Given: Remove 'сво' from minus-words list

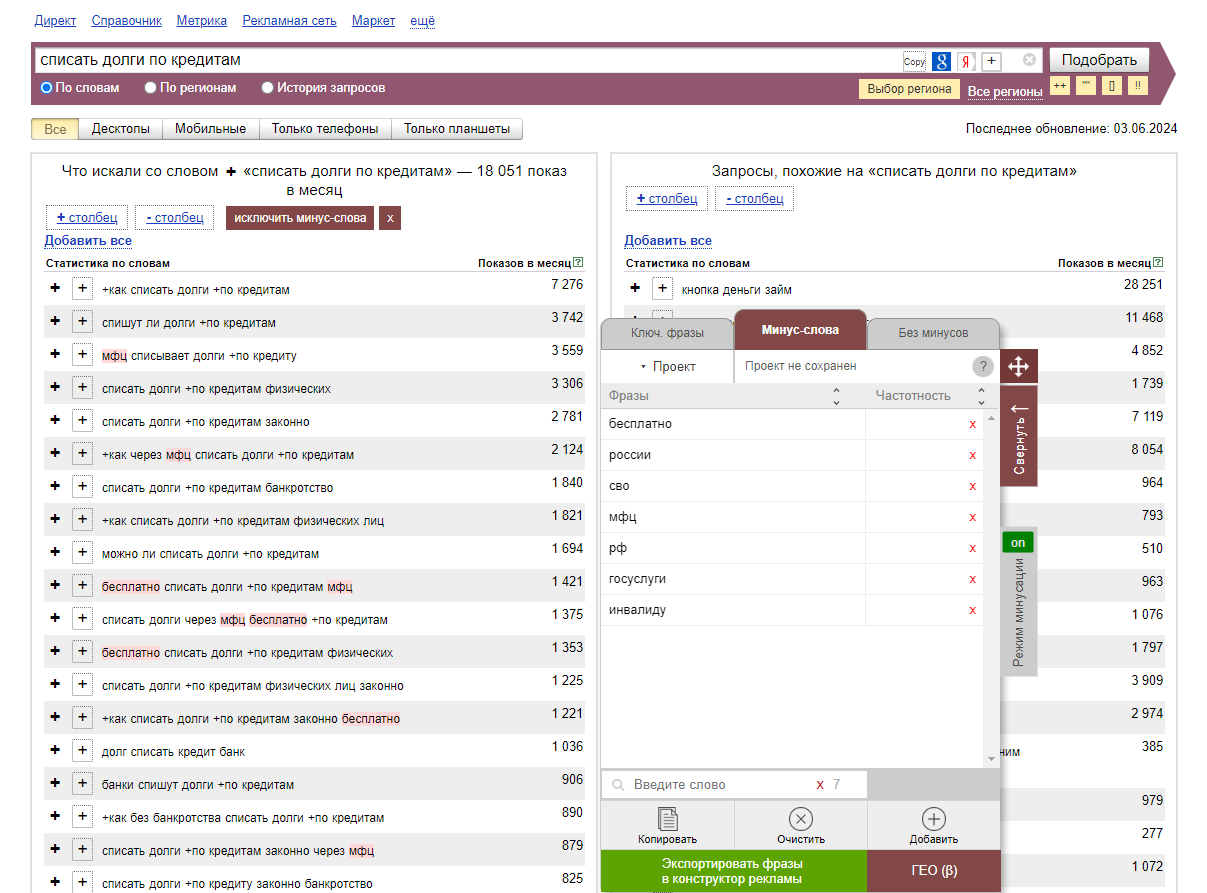Looking at the screenshot, I should pyautogui.click(x=972, y=486).
